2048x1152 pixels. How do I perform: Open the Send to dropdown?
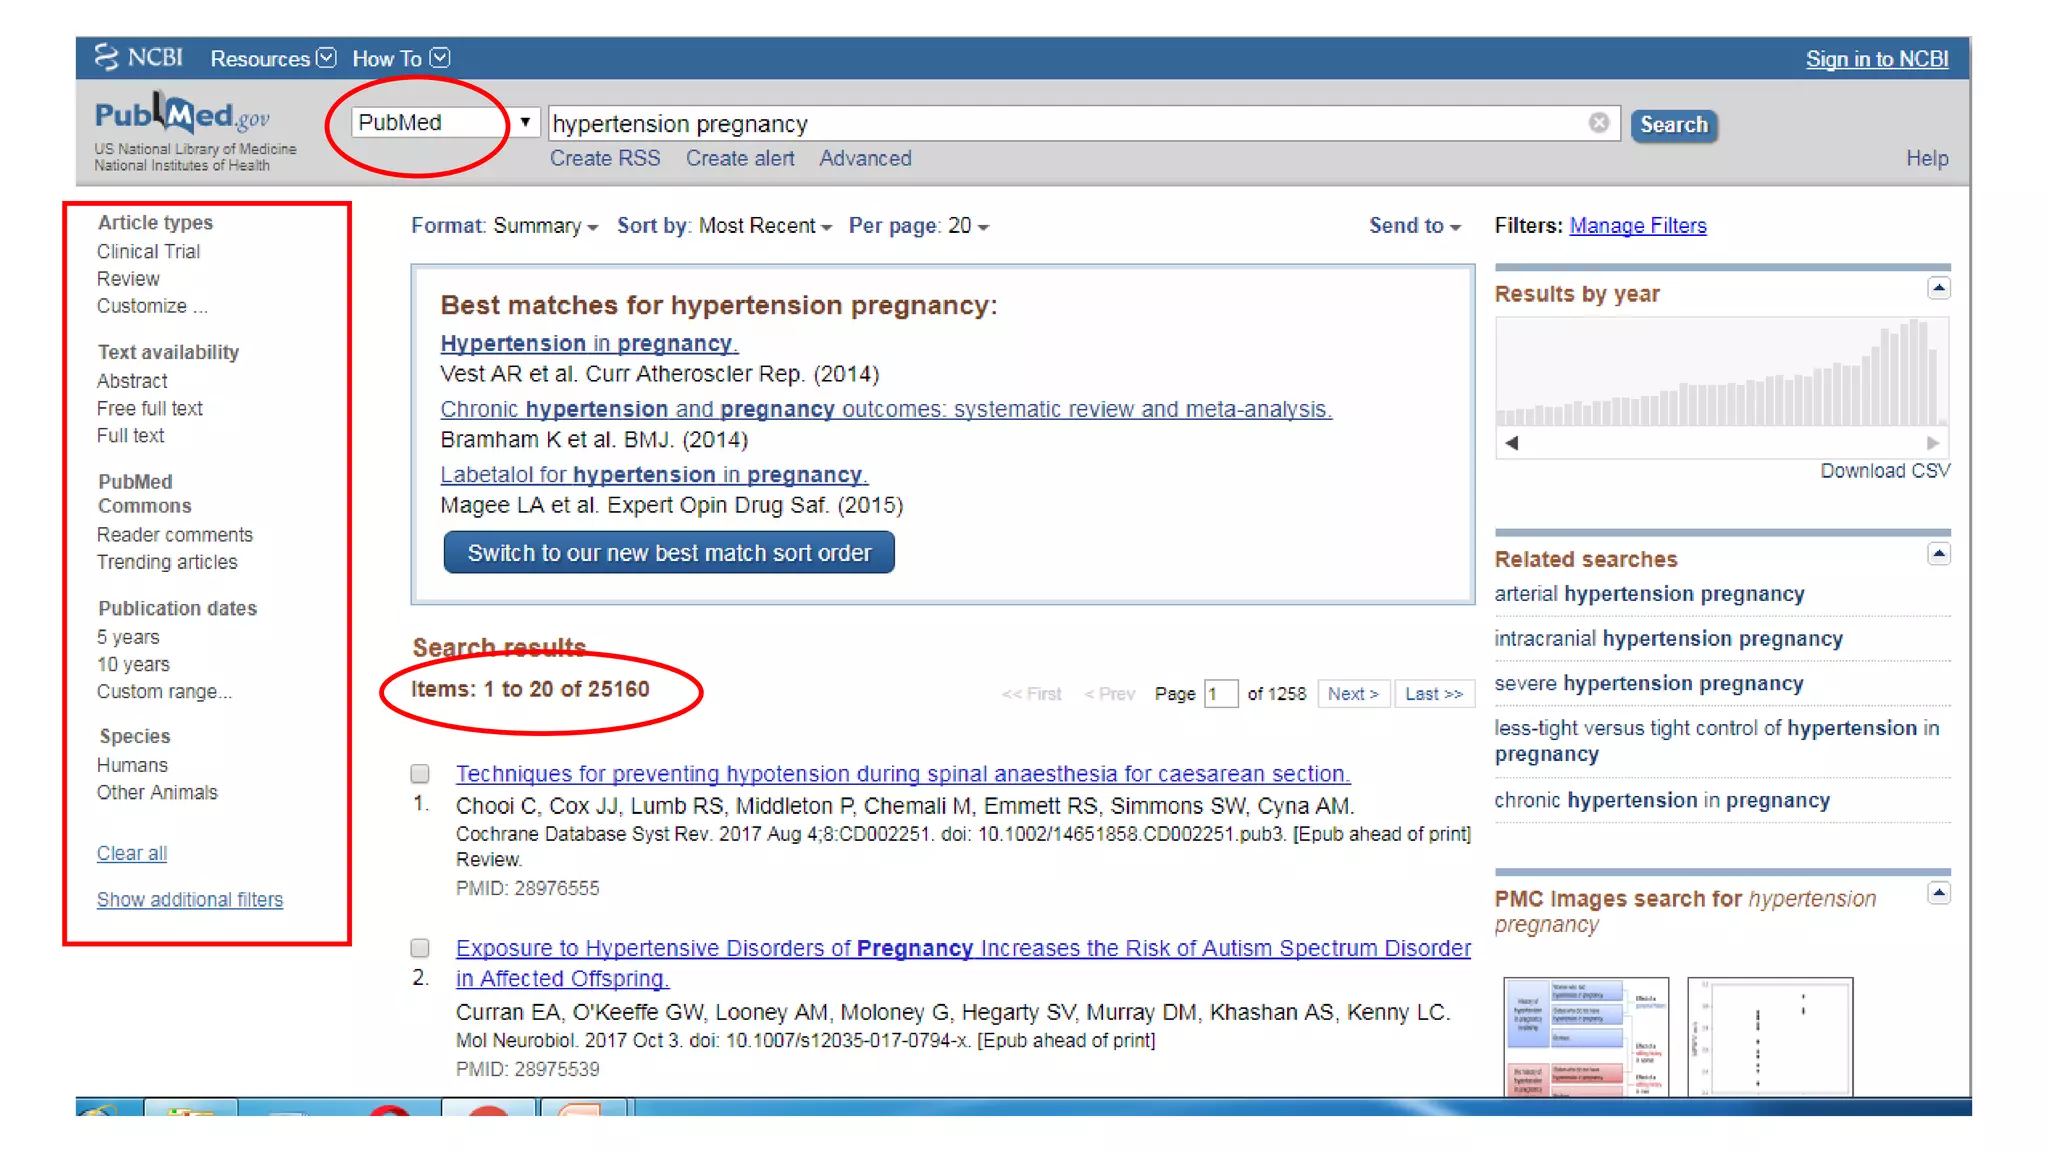click(1414, 226)
